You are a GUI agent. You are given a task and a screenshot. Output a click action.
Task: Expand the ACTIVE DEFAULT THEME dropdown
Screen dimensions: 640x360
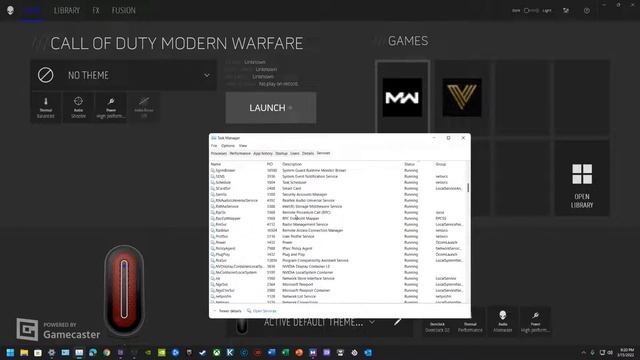click(x=372, y=322)
